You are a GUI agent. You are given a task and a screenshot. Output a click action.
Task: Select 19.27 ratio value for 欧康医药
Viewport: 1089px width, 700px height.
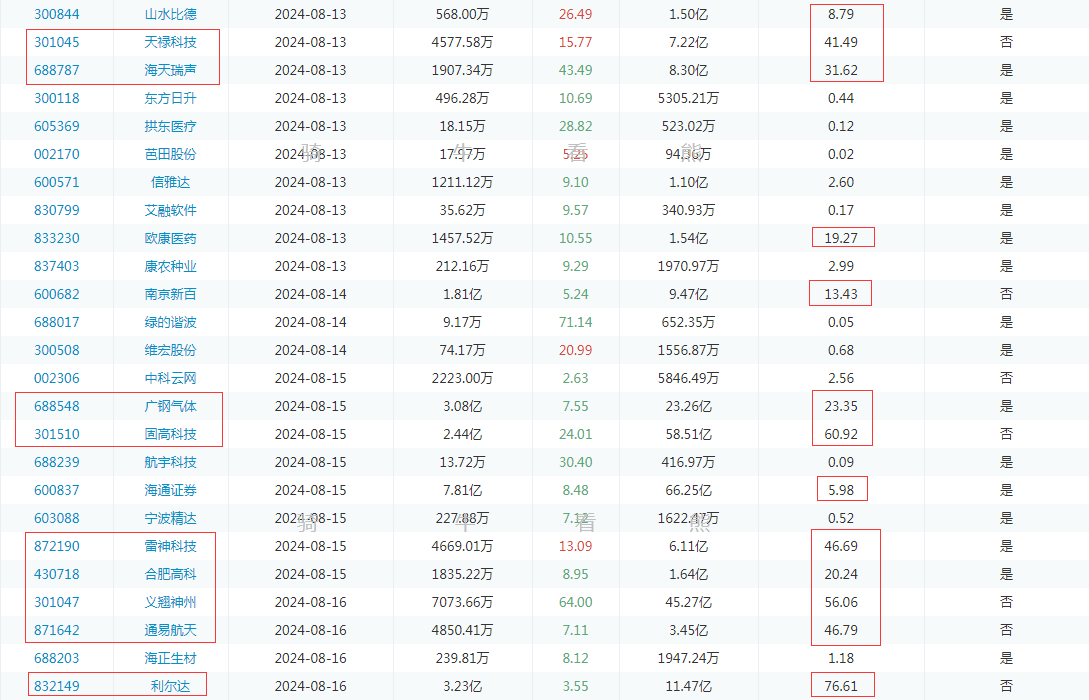pyautogui.click(x=841, y=238)
